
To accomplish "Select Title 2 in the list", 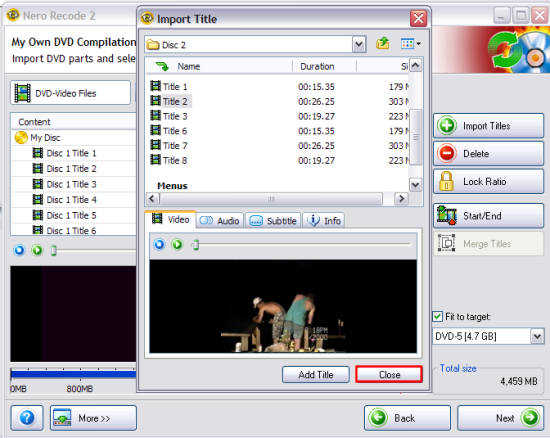I will tap(175, 101).
